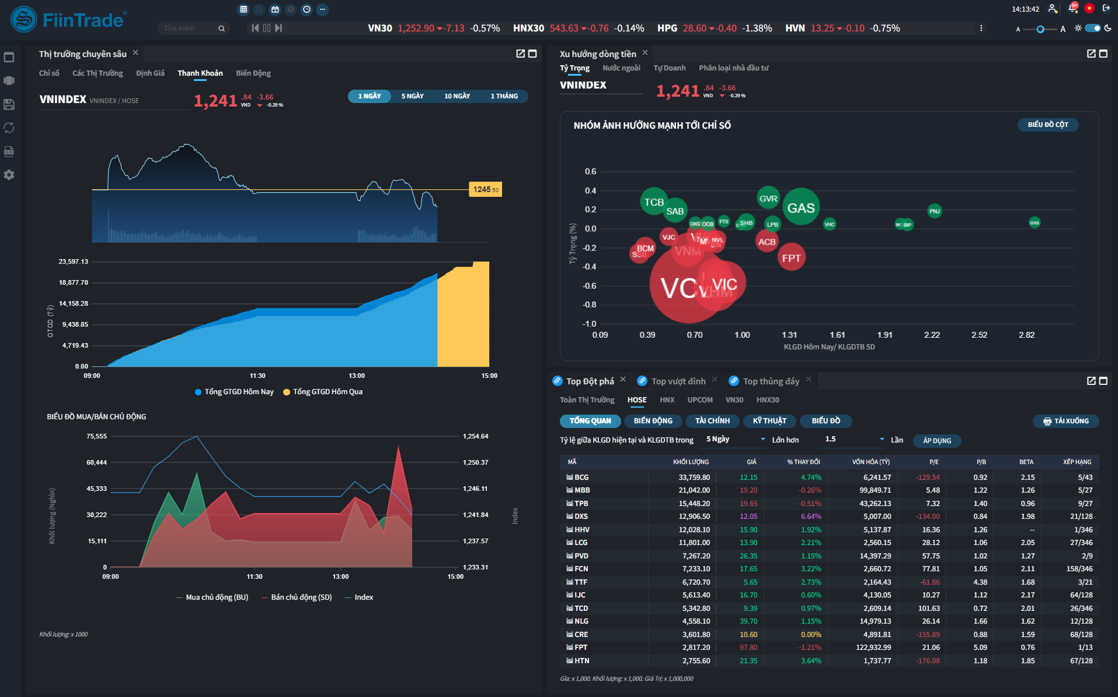The image size is (1118, 697).
Task: Select the 1 NGÀY time range
Action: click(x=369, y=96)
